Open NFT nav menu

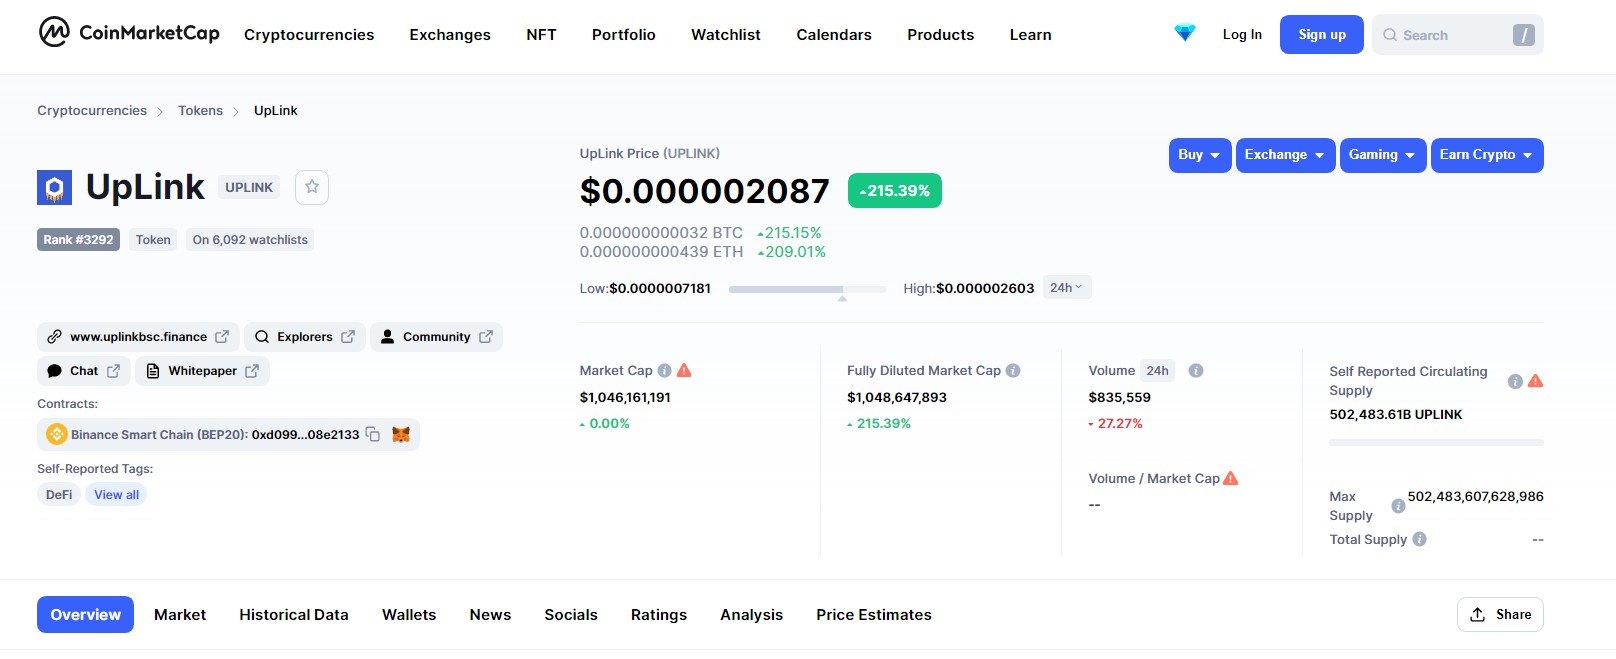coord(541,35)
